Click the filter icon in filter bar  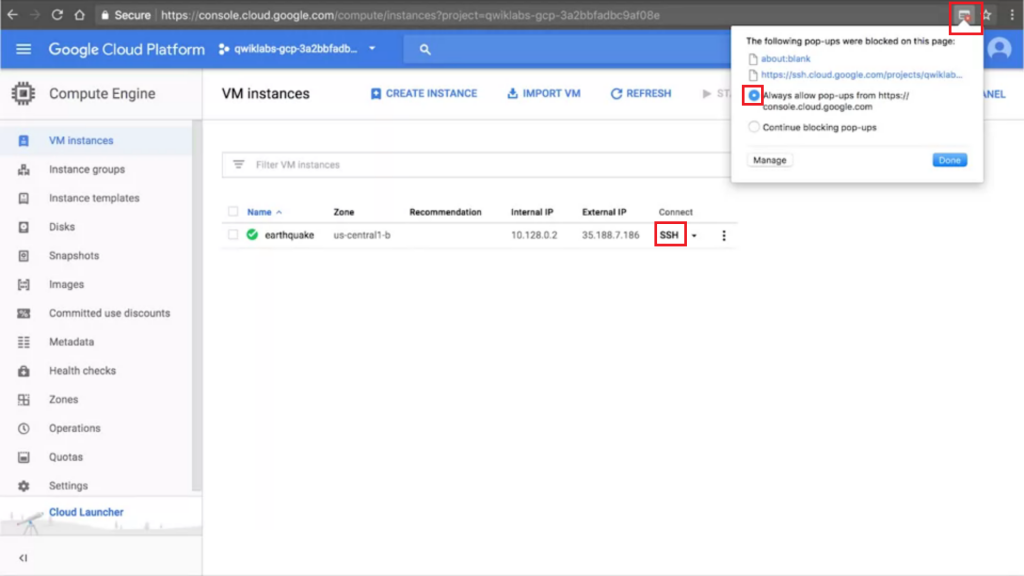[x=238, y=165]
